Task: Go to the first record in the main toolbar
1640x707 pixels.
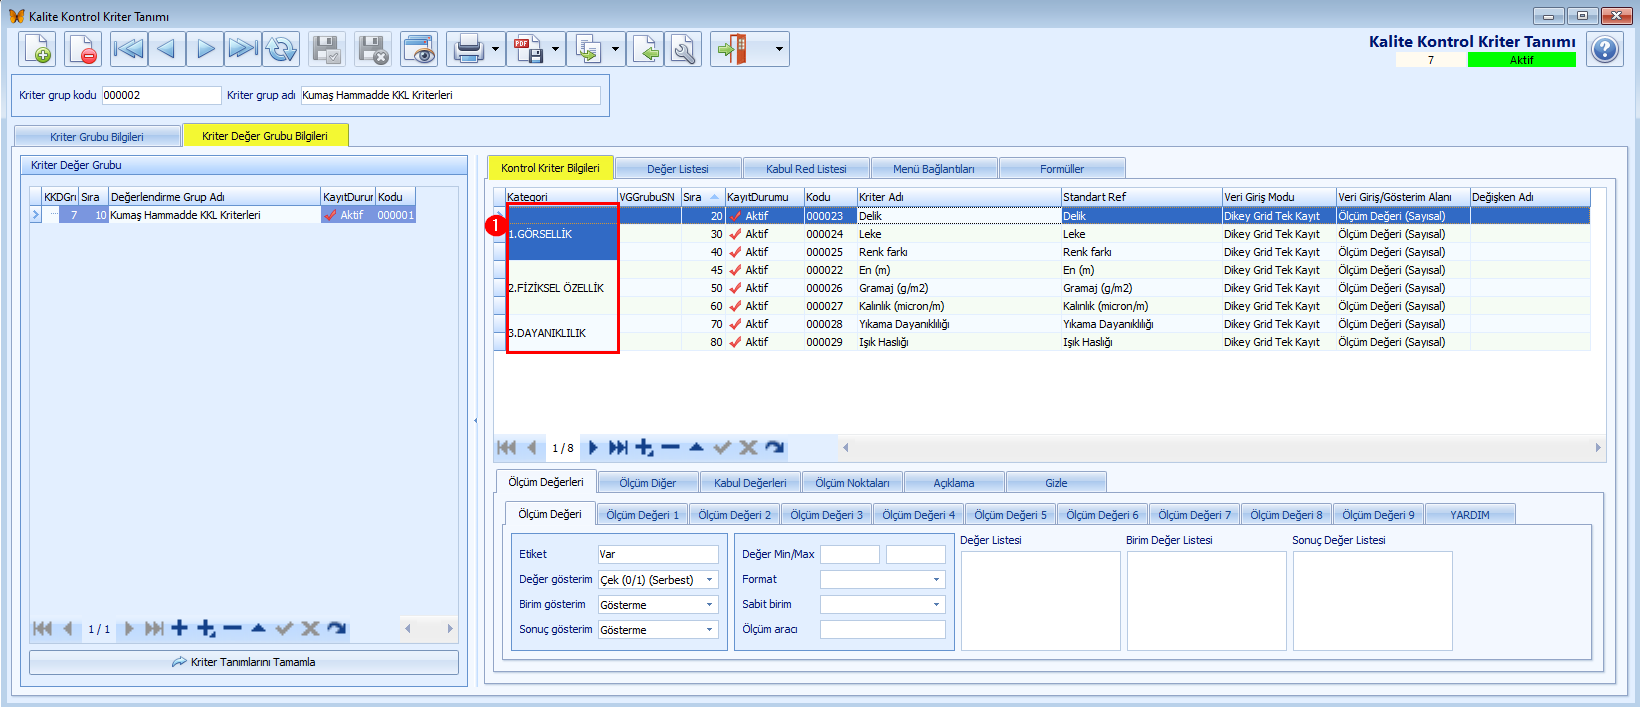Action: coord(128,49)
